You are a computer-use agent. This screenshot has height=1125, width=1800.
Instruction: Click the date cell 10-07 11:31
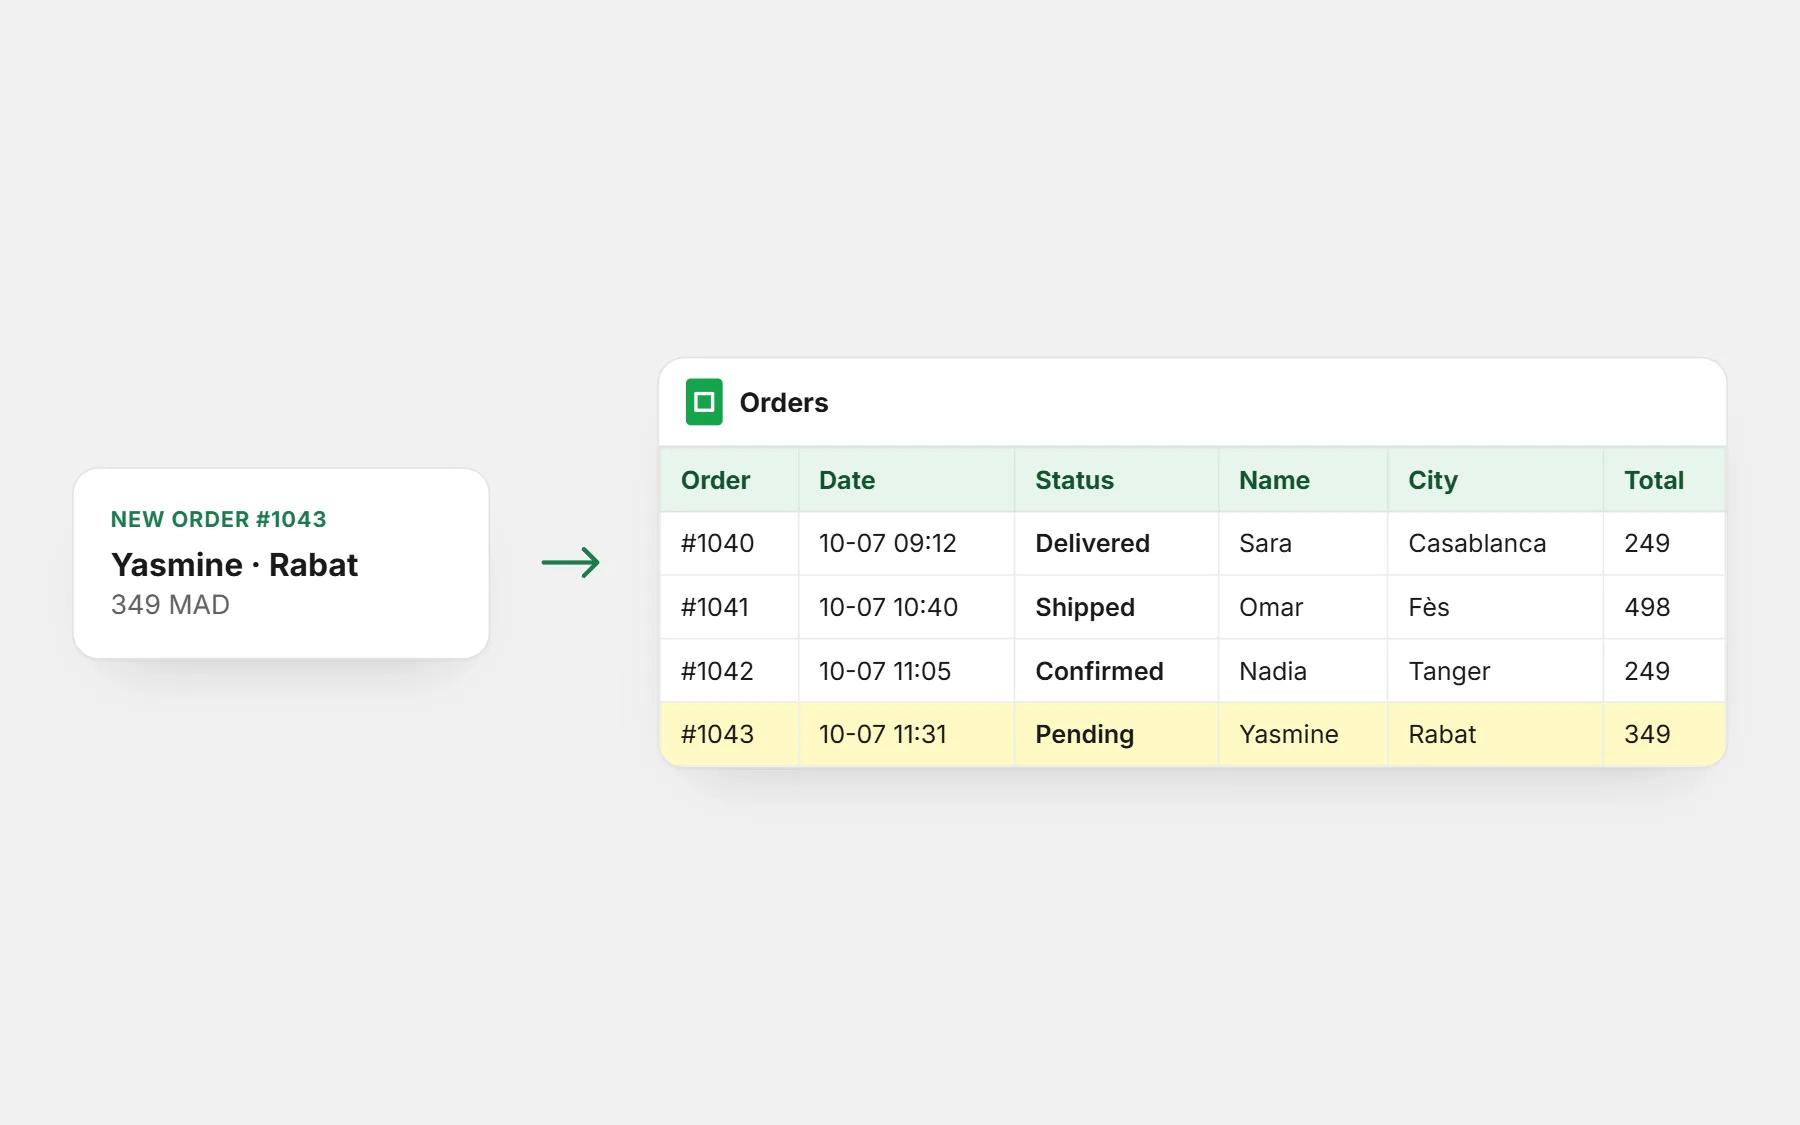(907, 734)
